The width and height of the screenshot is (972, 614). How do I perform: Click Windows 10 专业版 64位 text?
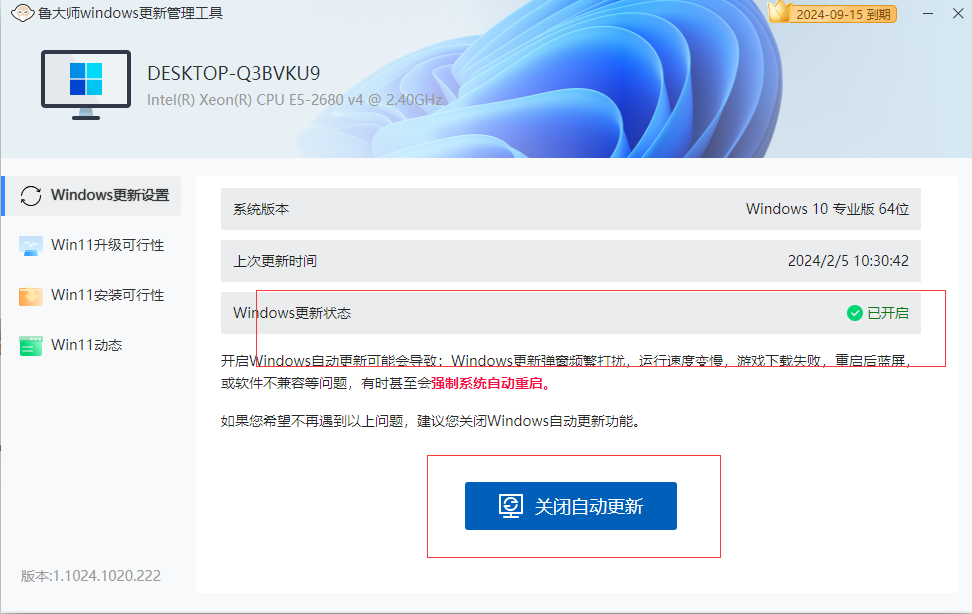click(x=832, y=208)
